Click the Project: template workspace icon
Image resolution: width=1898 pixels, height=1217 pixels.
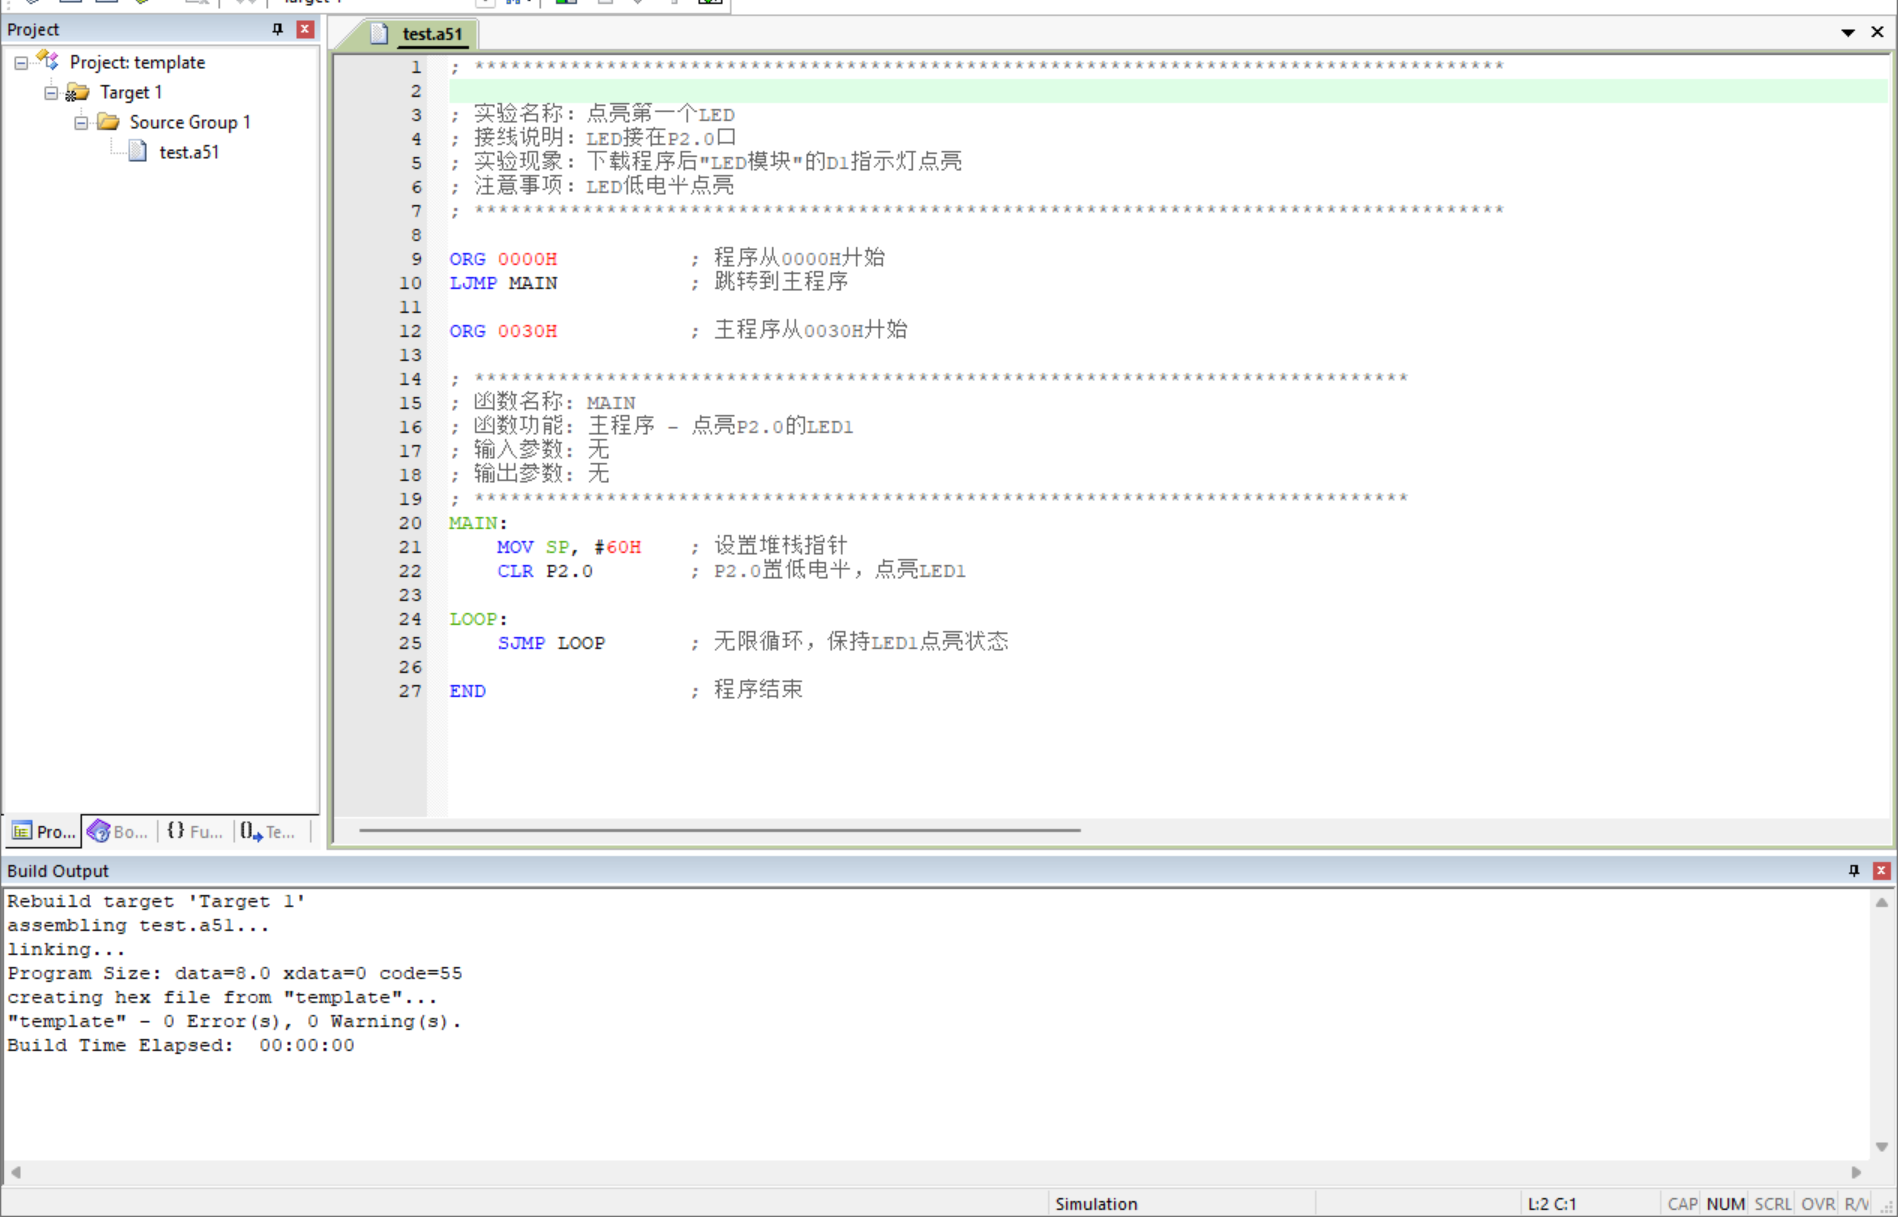[x=48, y=61]
